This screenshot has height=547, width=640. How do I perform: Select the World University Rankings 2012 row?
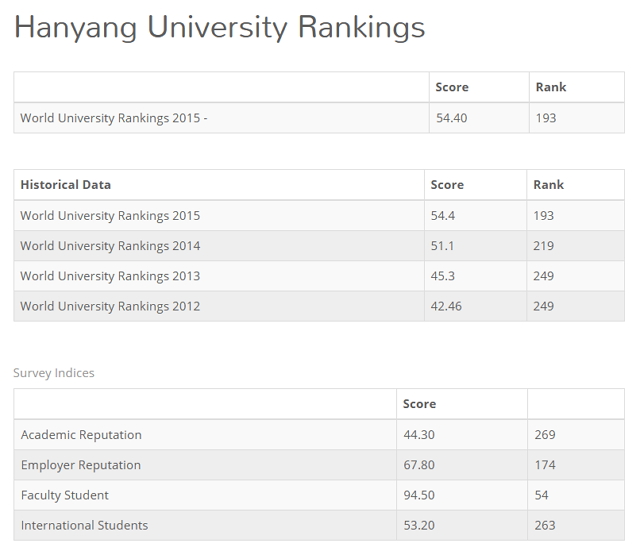(319, 306)
